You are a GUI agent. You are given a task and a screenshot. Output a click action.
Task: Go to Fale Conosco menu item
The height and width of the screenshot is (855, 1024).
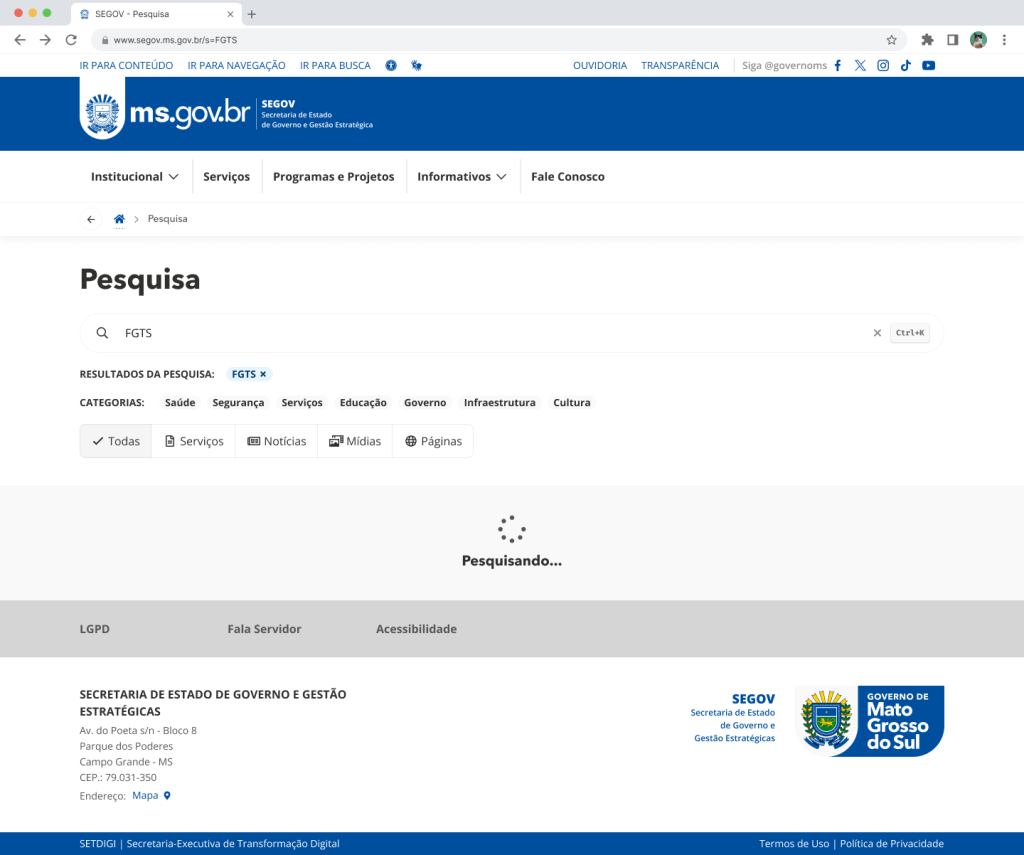point(567,177)
